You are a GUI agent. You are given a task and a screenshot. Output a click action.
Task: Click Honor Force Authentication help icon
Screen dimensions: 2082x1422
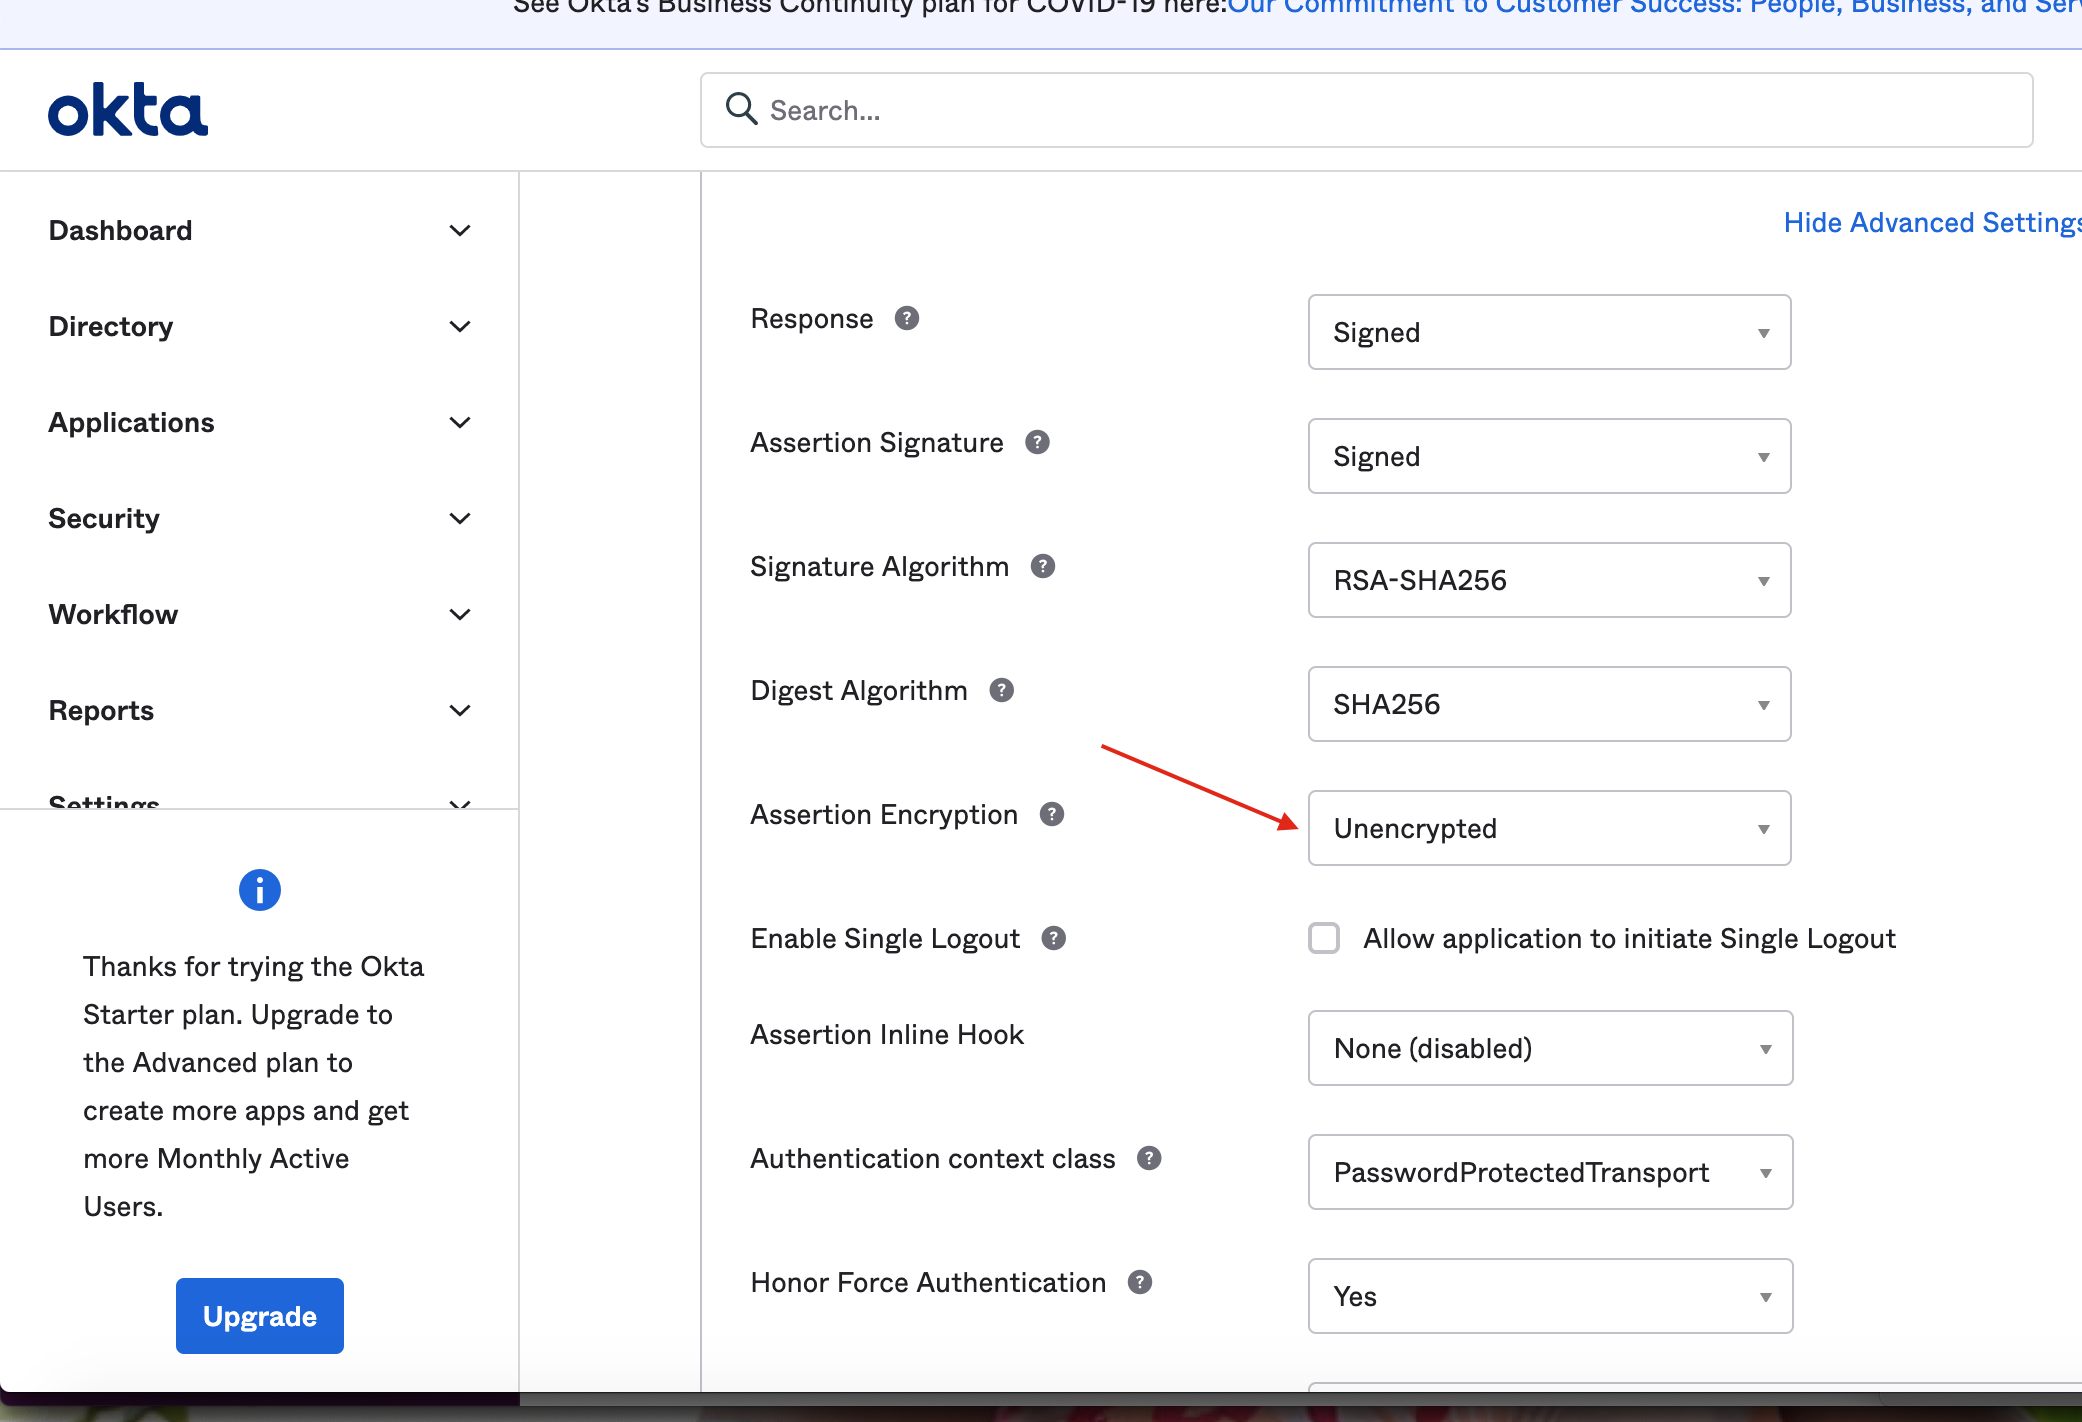pos(1139,1282)
